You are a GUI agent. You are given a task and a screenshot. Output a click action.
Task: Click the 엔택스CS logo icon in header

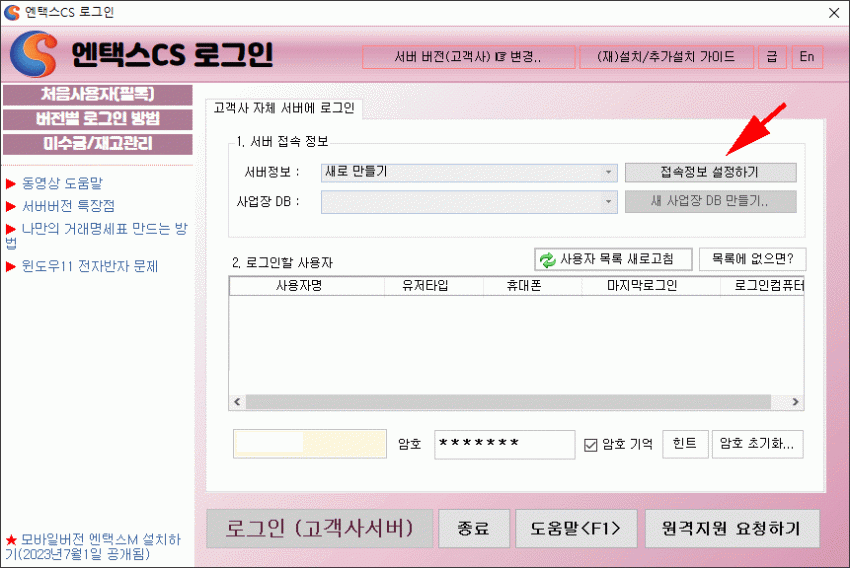(34, 54)
